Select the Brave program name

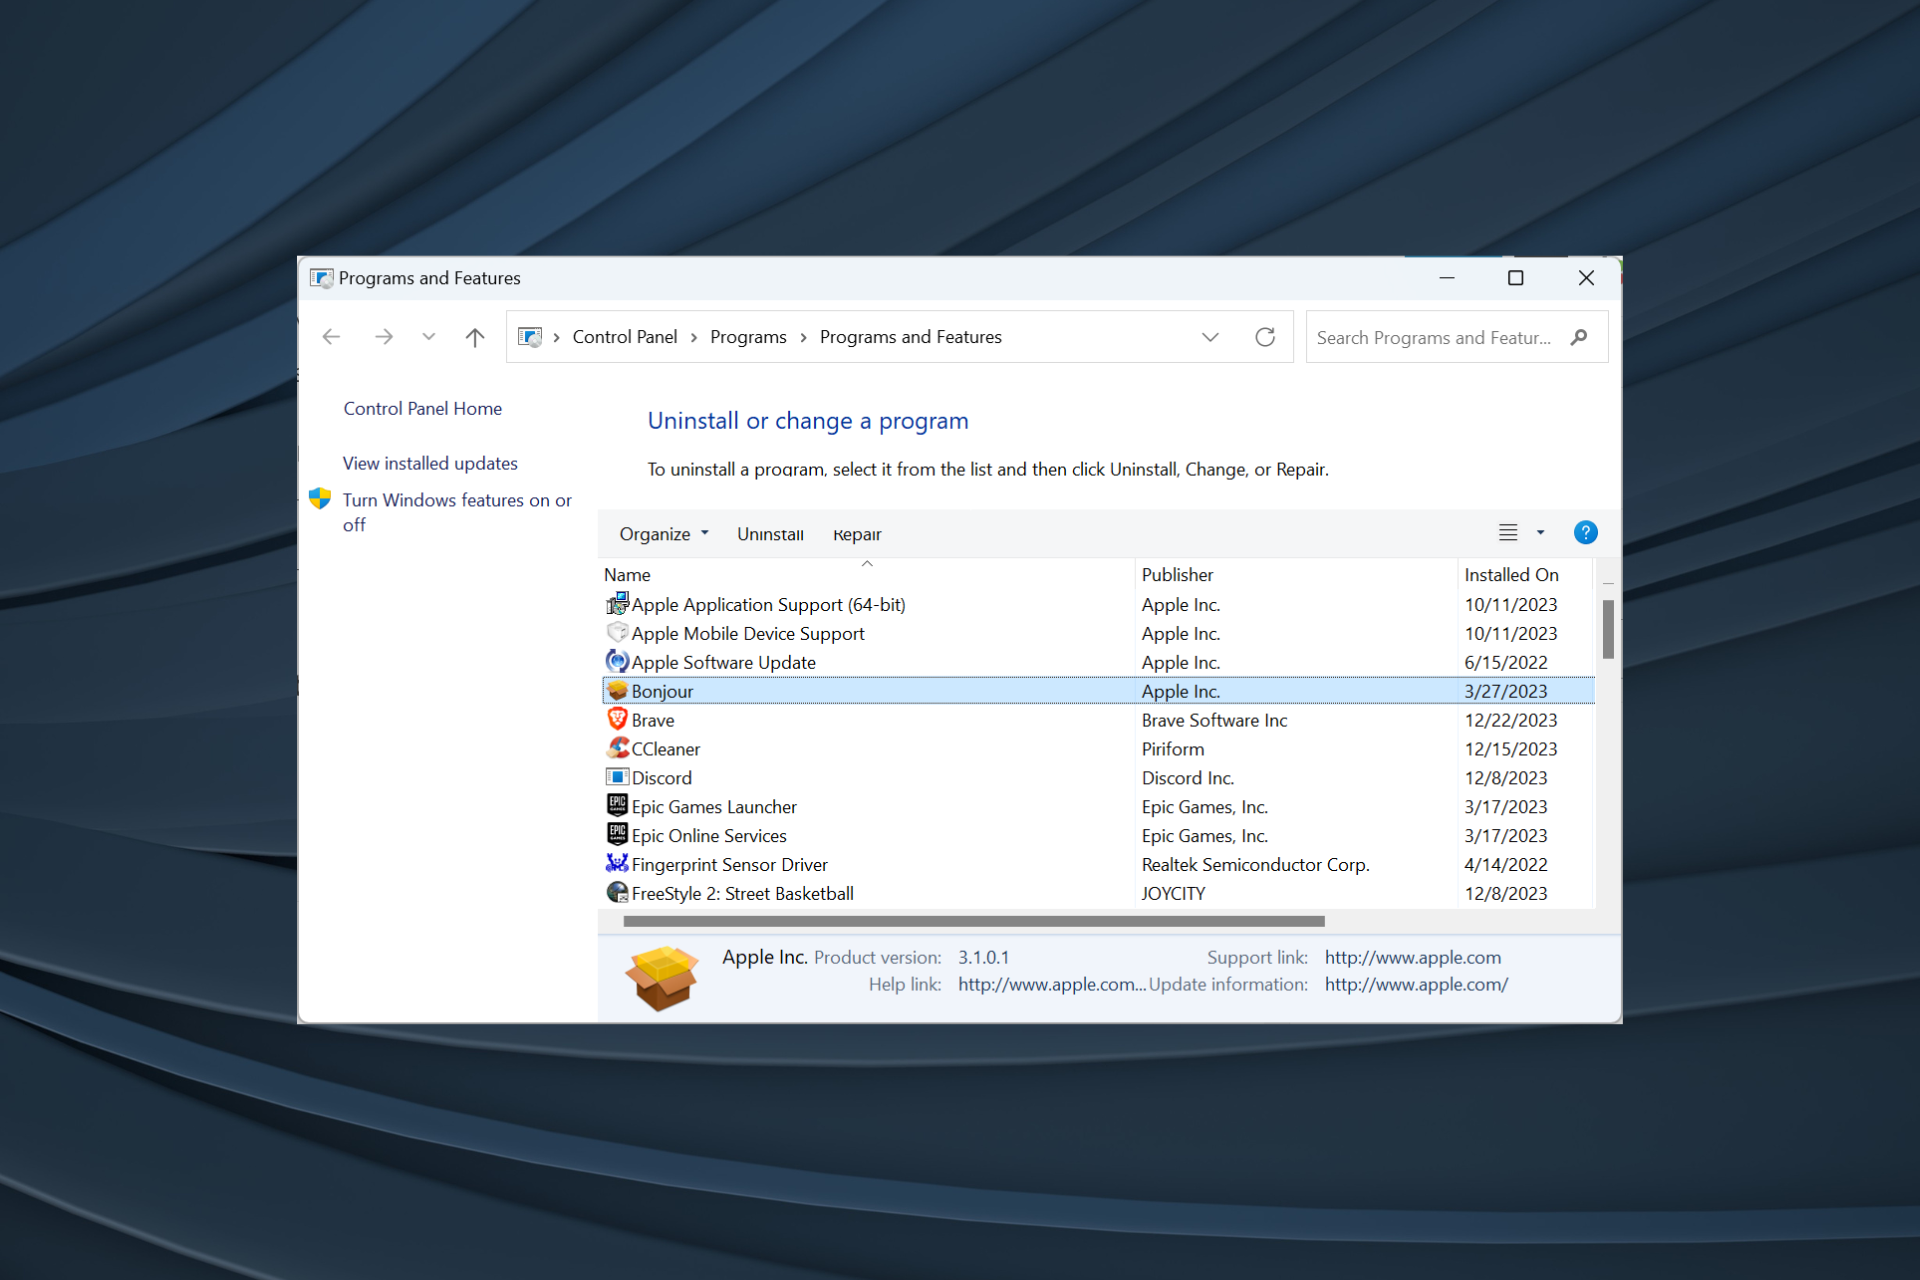(653, 720)
